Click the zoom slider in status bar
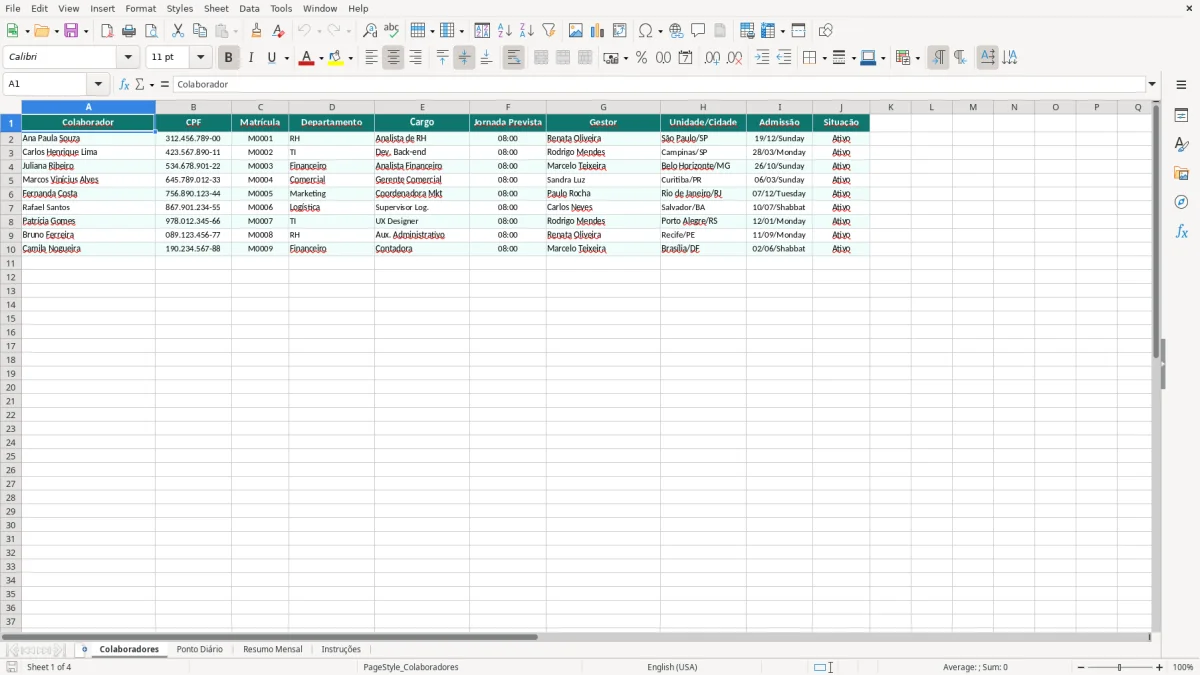Image resolution: width=1200 pixels, height=675 pixels. pos(1120,667)
